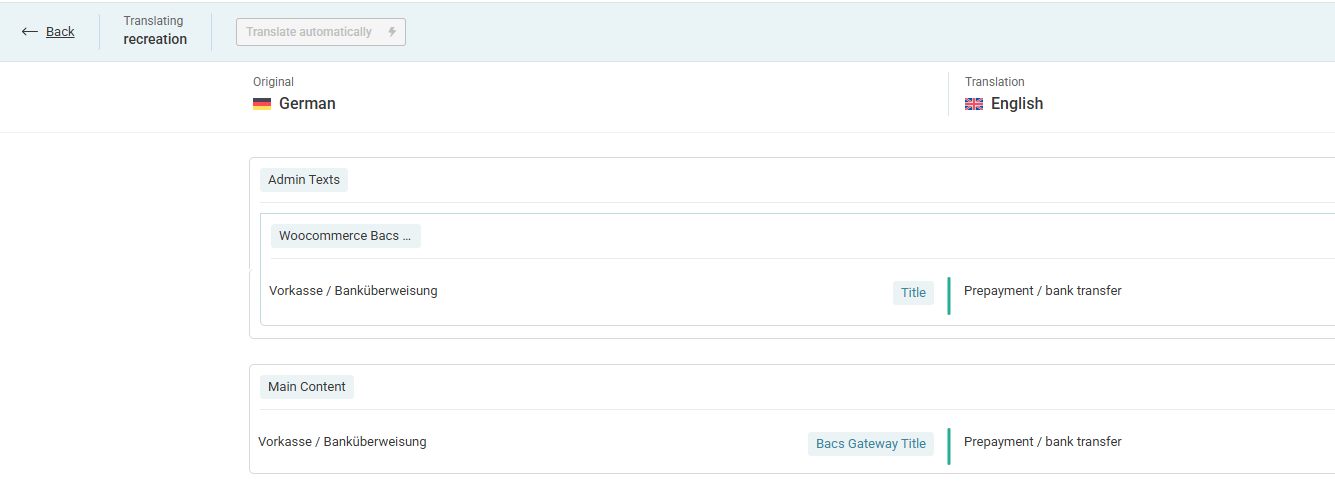Viewport: 1335px width, 496px height.
Task: Click green status bar beside Title tag
Action: (x=948, y=296)
